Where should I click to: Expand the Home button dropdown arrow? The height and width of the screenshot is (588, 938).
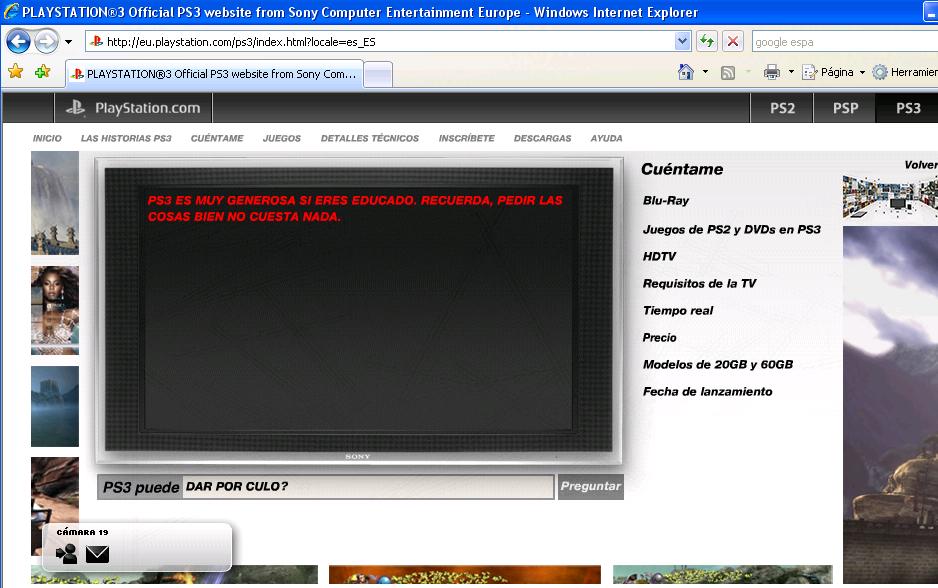[x=705, y=72]
